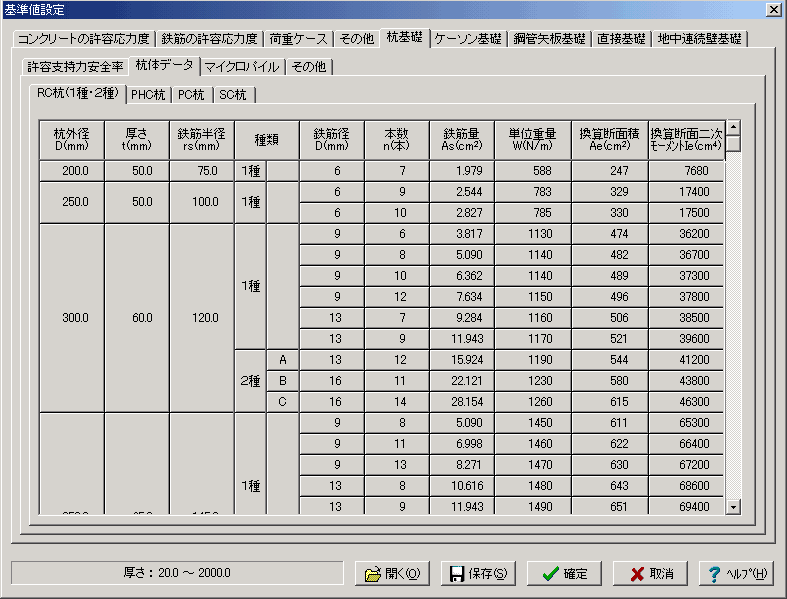Open the 鋼管矢板基礎 tab
The image size is (787, 599).
pos(548,39)
